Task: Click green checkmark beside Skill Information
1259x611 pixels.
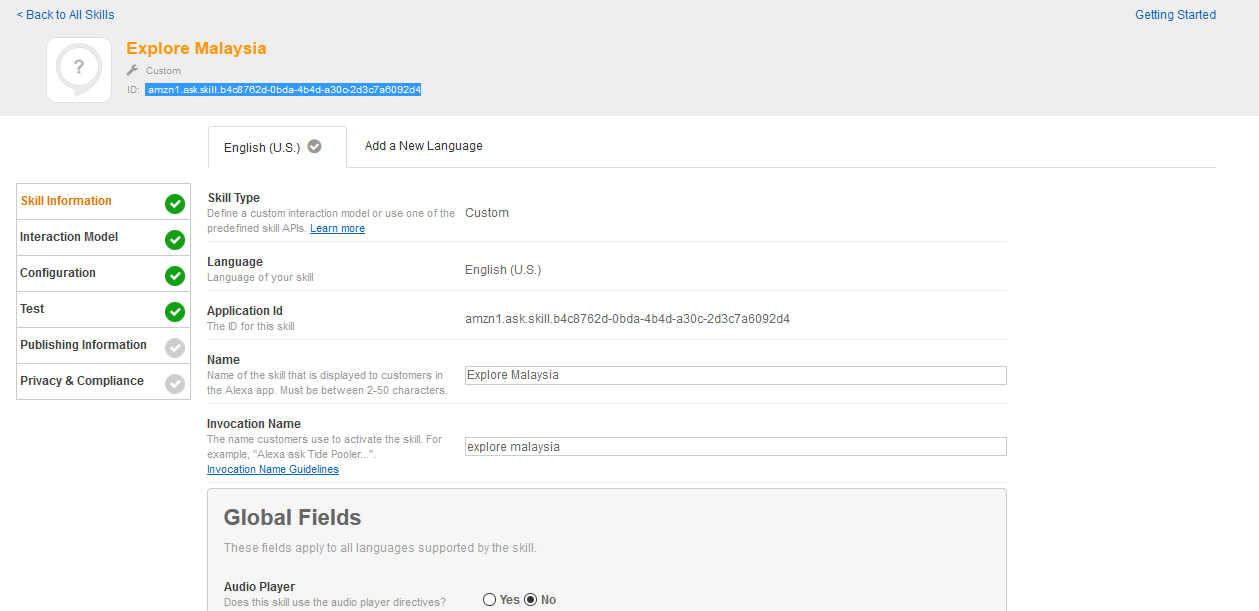Action: coord(175,204)
